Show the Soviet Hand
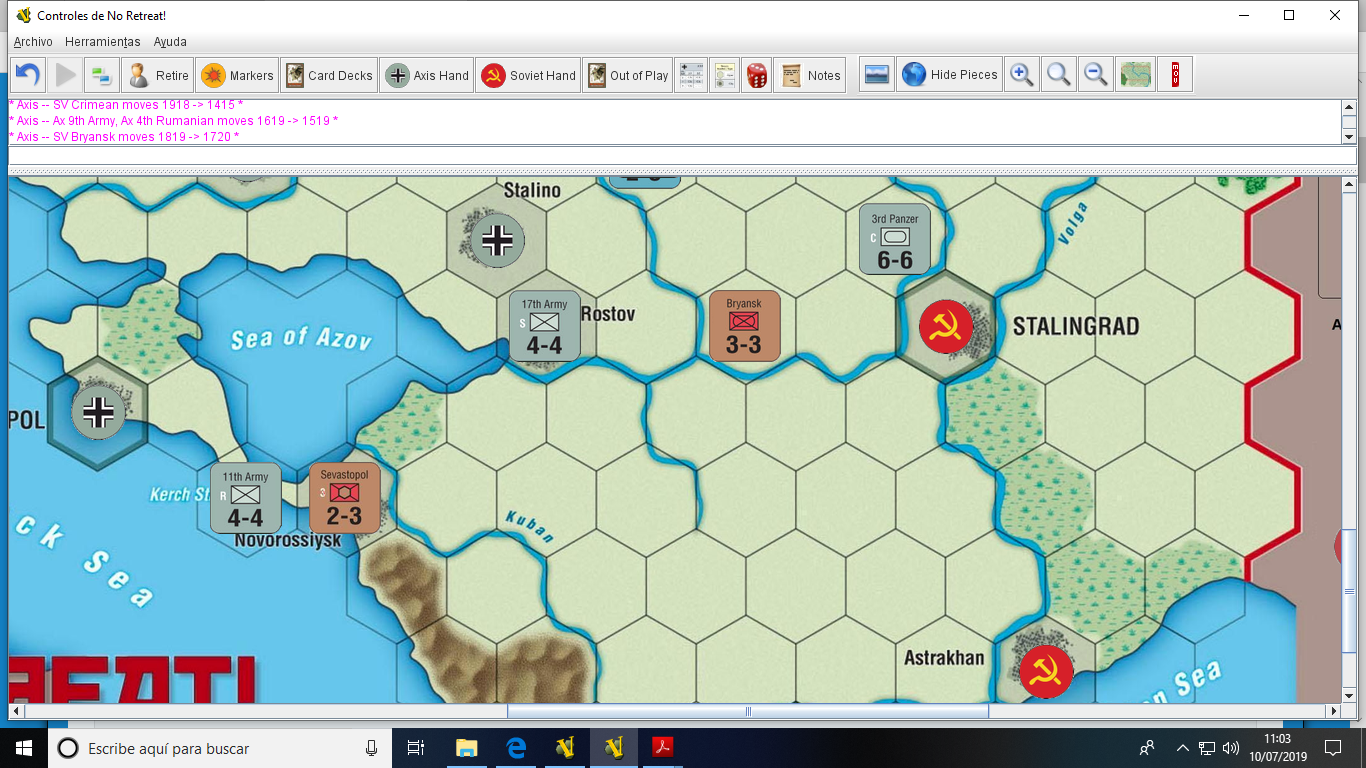1366x768 pixels. pos(528,75)
